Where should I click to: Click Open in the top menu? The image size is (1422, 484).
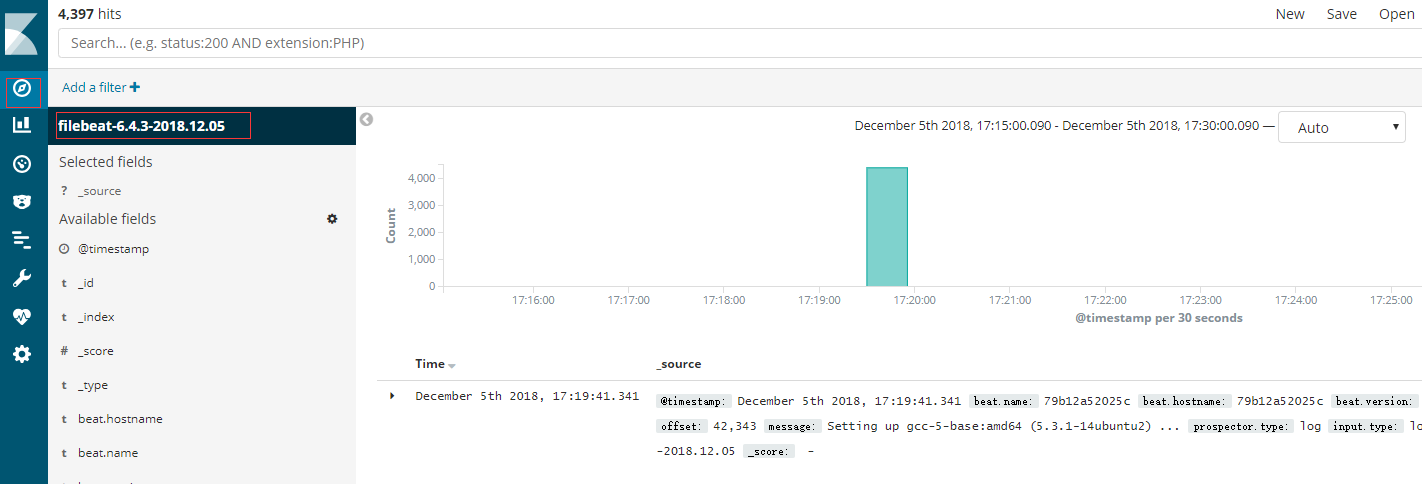tap(1397, 14)
